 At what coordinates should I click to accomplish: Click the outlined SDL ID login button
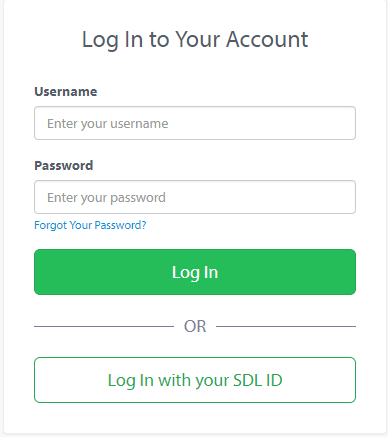(195, 380)
